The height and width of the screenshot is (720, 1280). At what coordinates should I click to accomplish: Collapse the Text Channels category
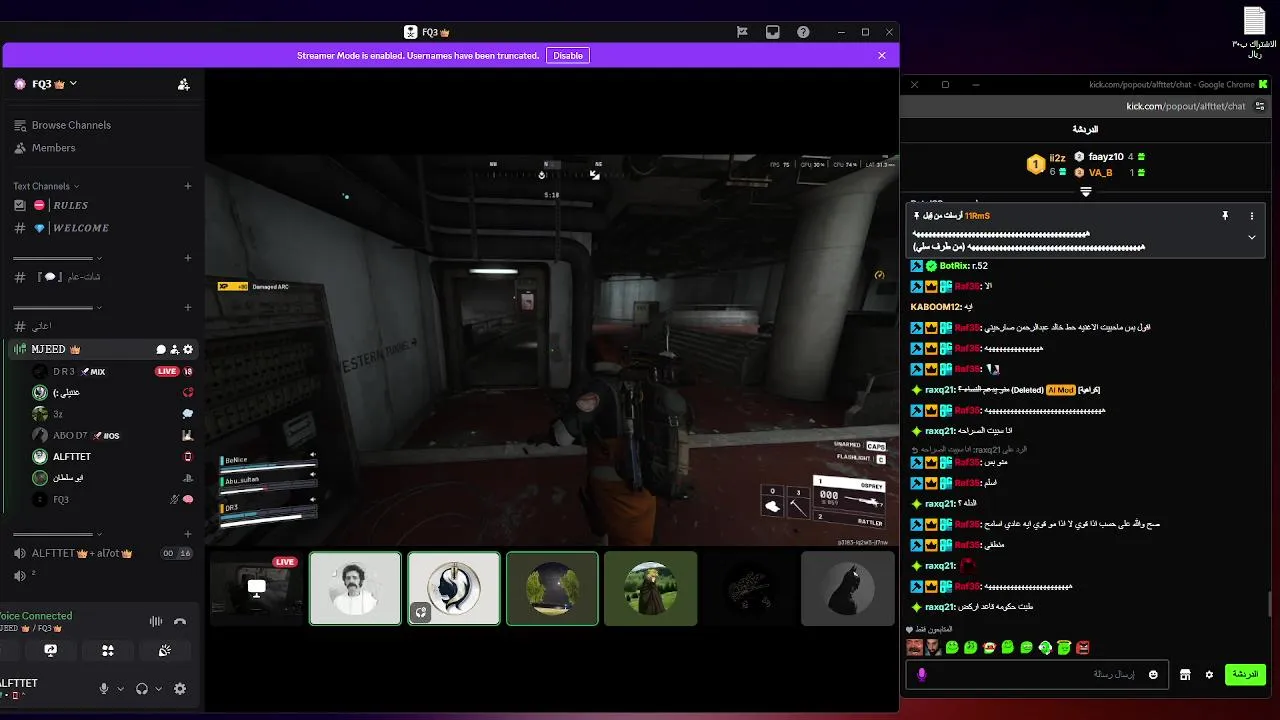coord(46,186)
